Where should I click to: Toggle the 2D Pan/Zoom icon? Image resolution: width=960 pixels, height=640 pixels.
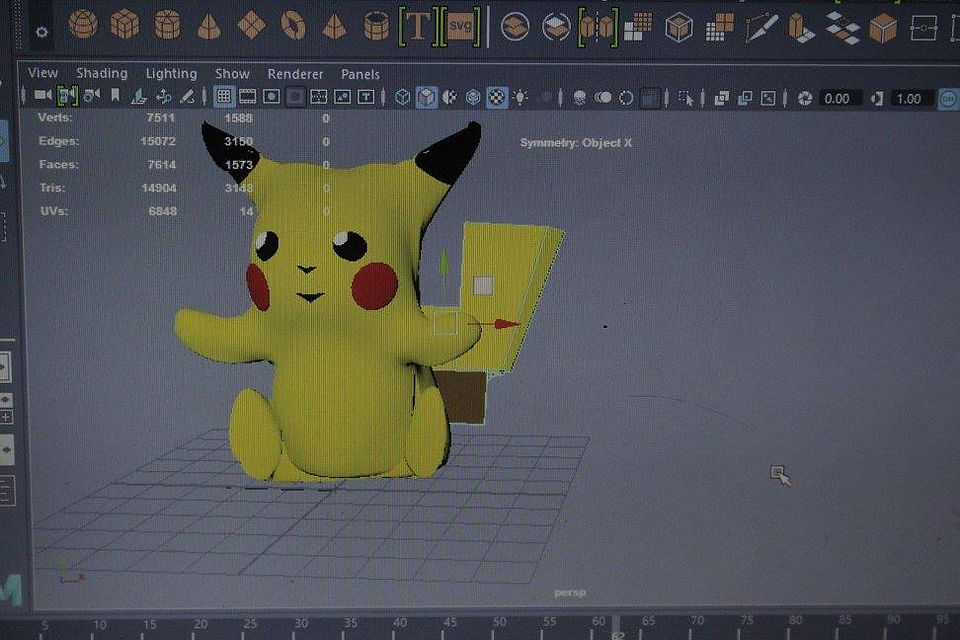tap(163, 96)
